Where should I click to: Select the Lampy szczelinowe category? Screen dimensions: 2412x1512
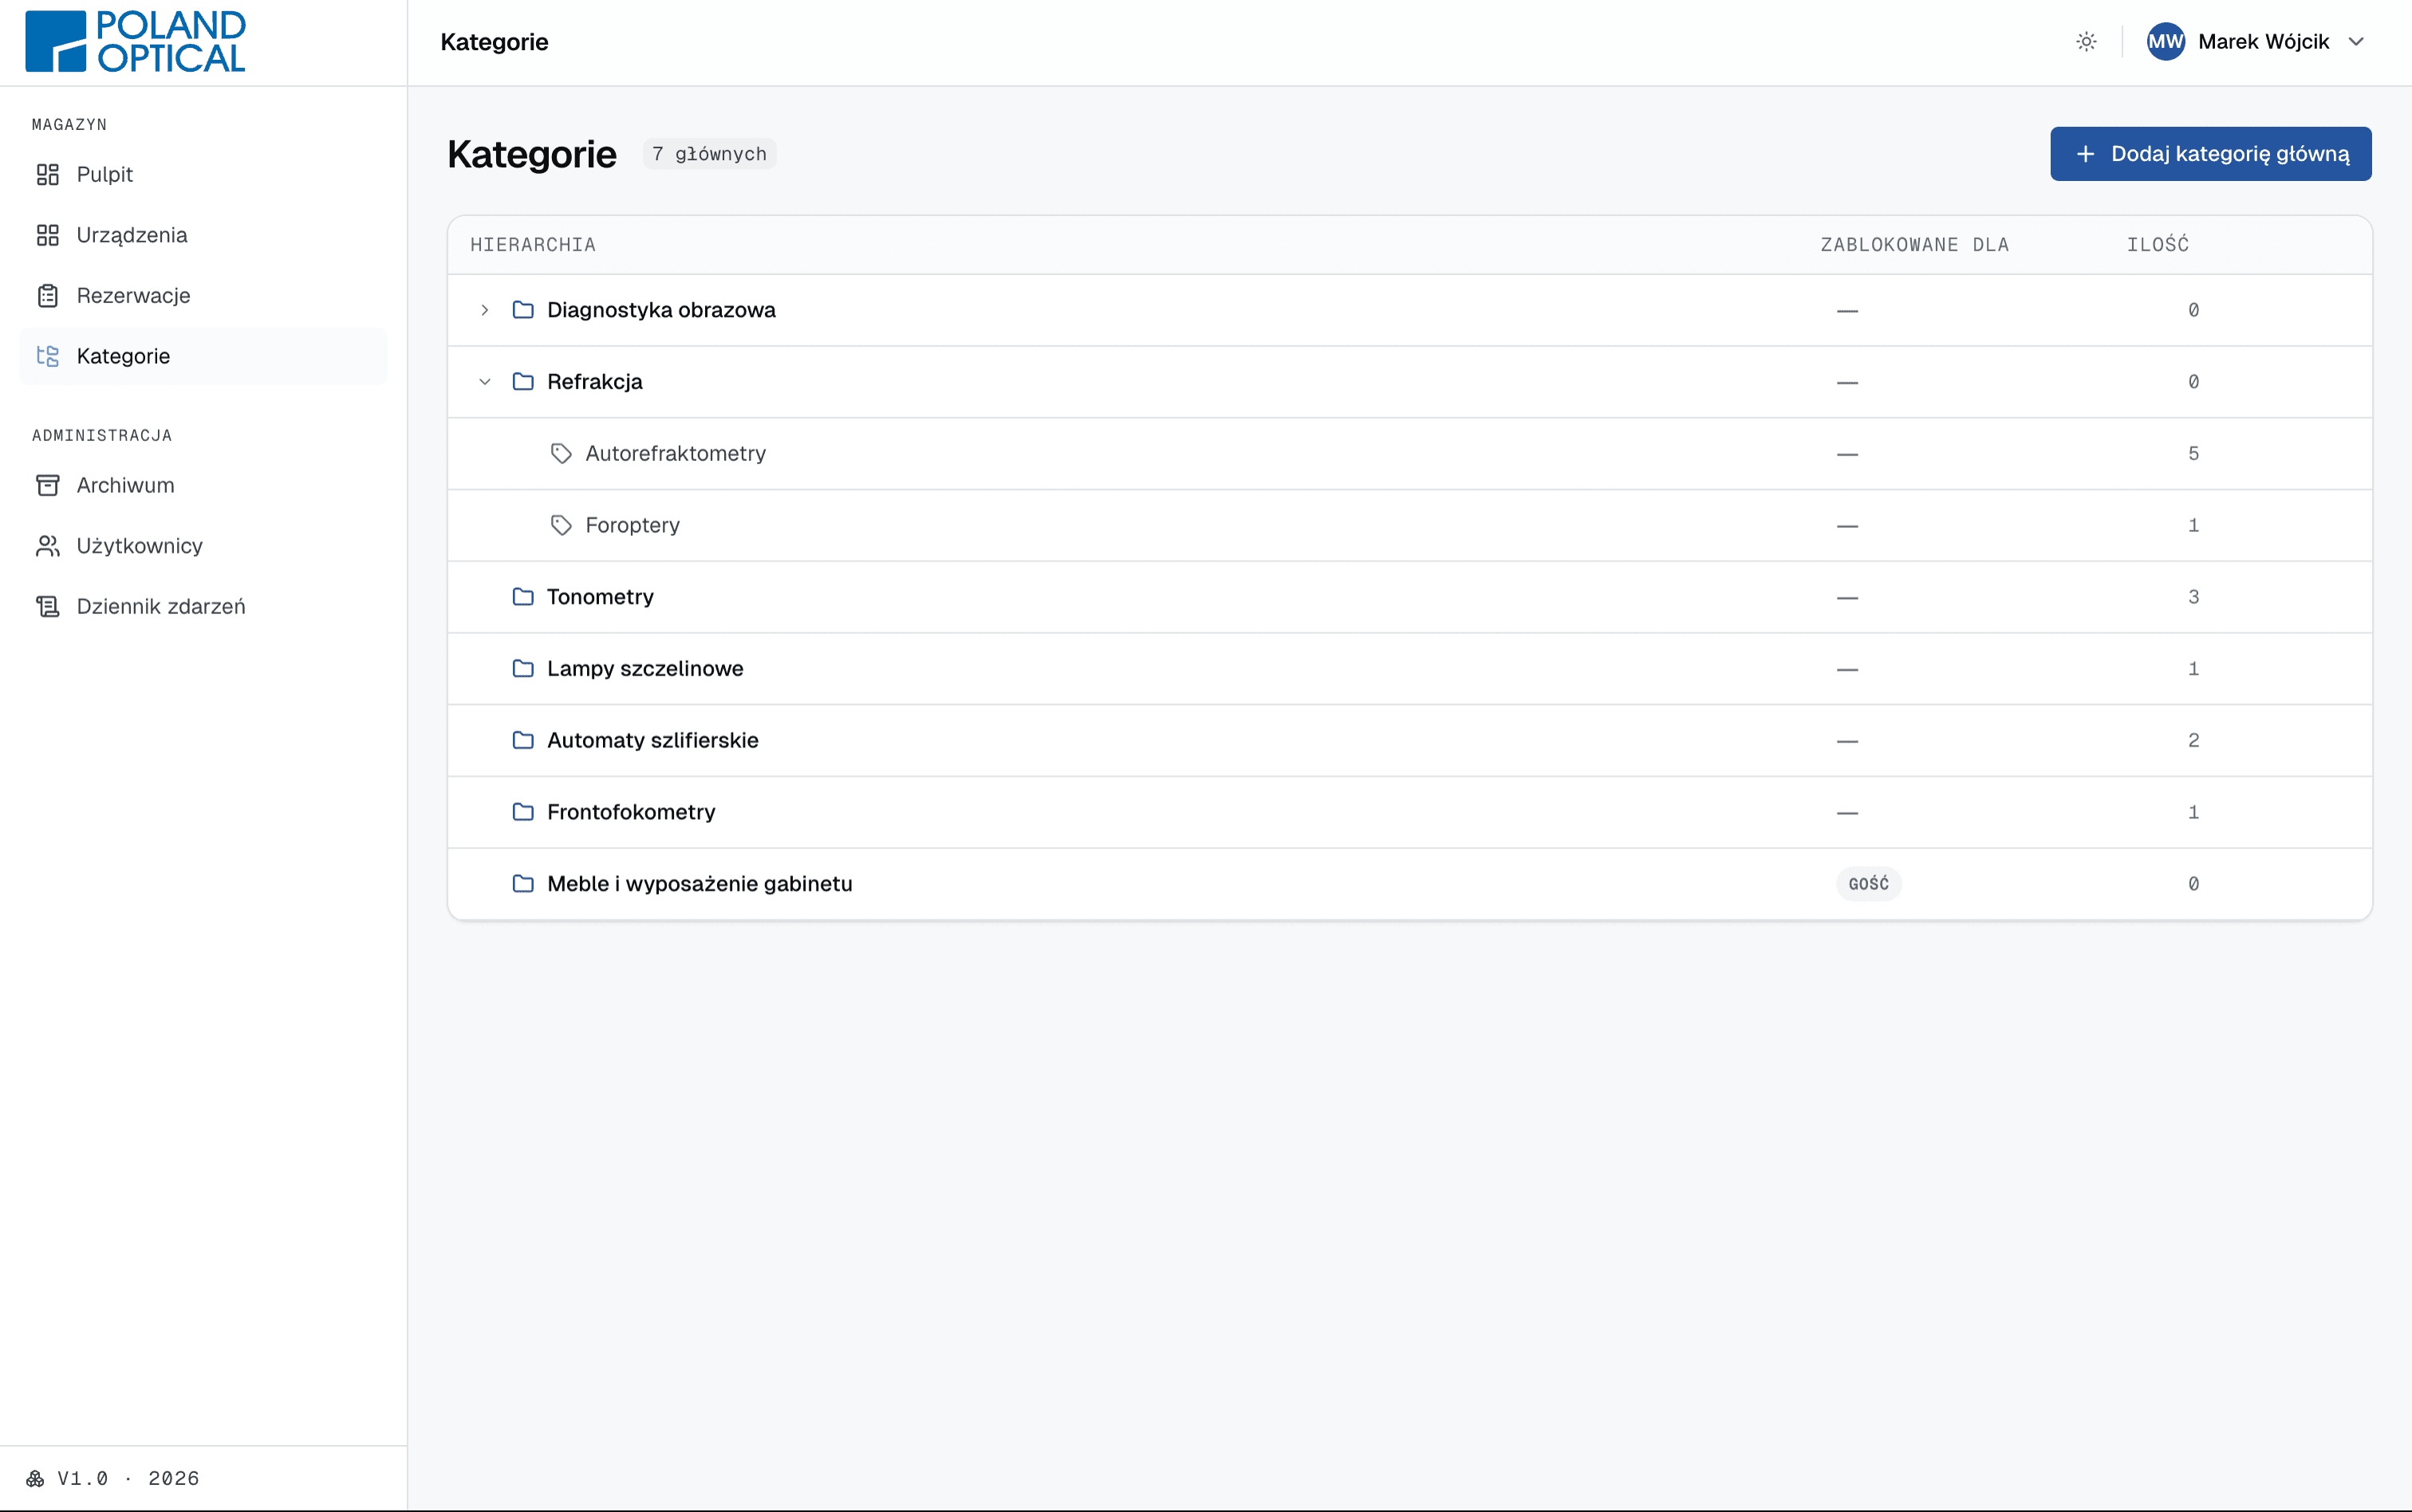(645, 669)
